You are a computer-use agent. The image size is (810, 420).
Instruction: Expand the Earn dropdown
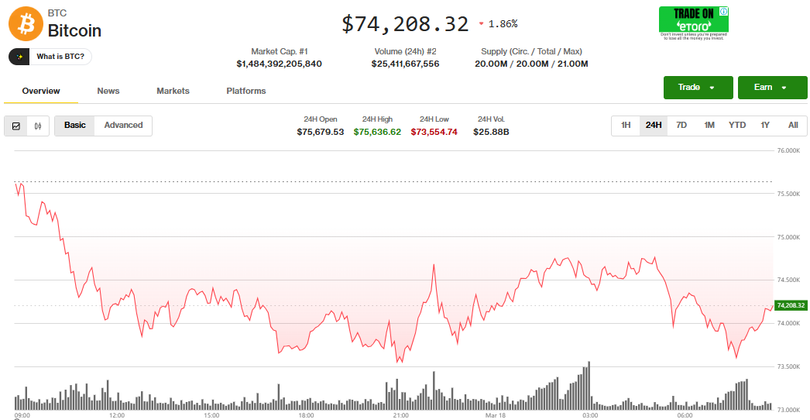pyautogui.click(x=772, y=88)
